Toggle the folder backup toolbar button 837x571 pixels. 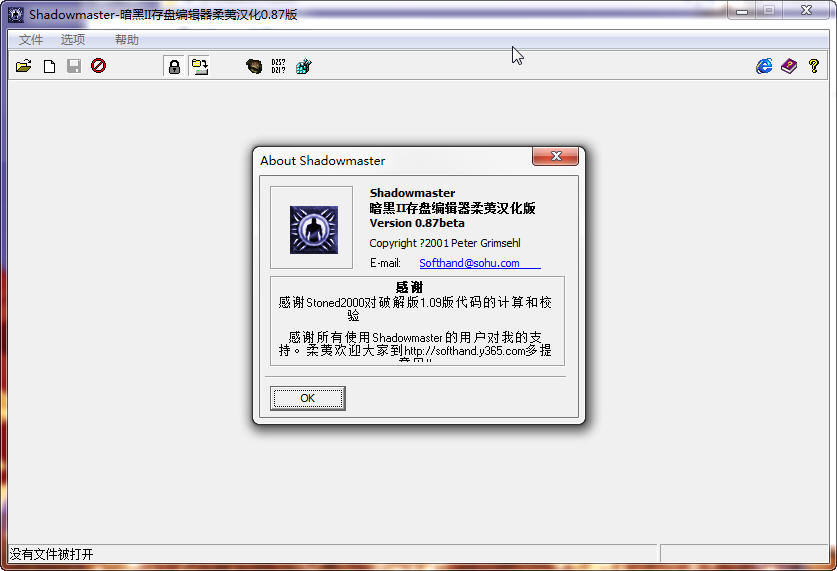pyautogui.click(x=200, y=67)
